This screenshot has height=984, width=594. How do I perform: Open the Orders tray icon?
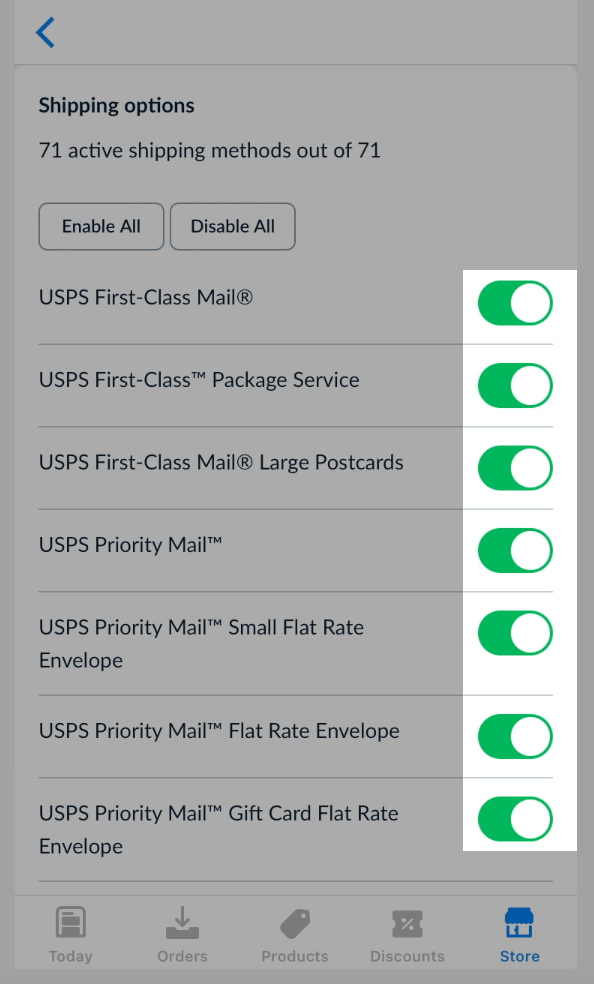pyautogui.click(x=182, y=922)
